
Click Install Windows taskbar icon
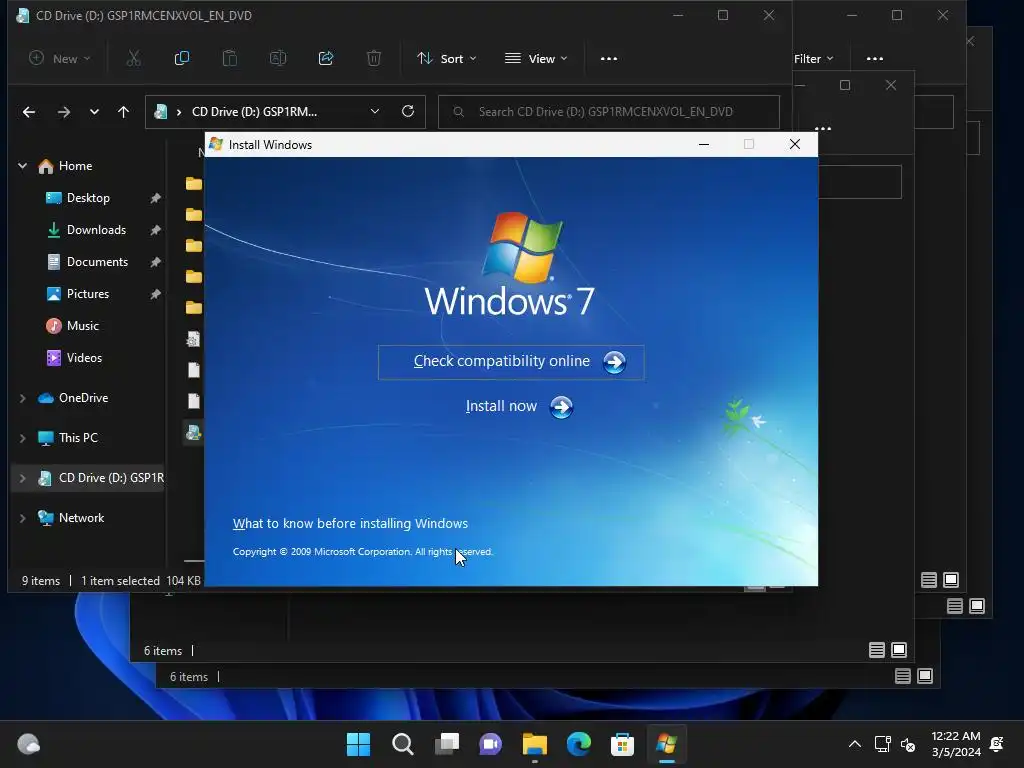667,744
